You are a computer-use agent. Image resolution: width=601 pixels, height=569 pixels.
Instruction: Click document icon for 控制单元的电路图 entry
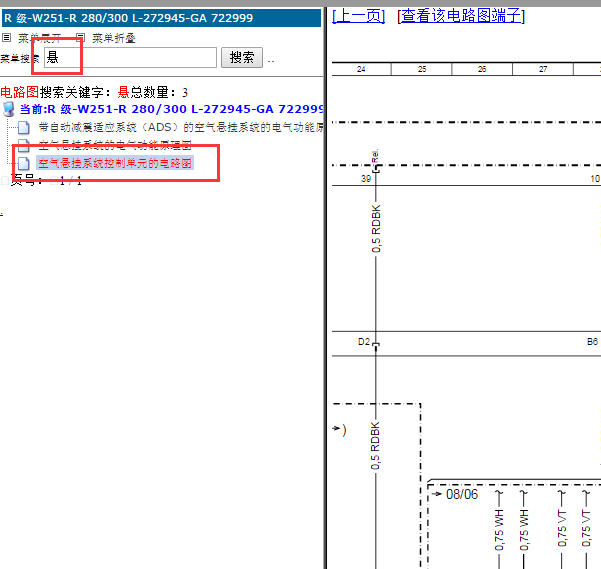(24, 162)
